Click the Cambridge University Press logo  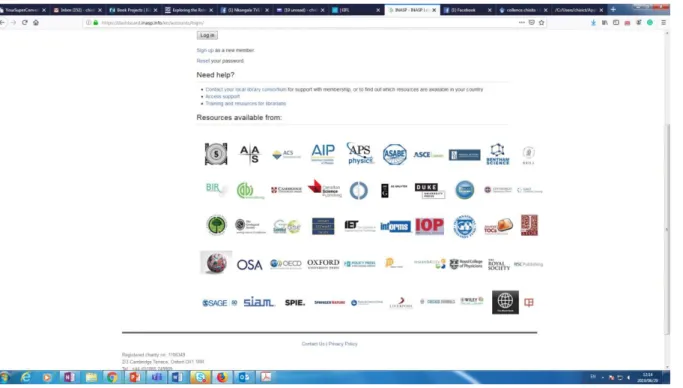click(286, 190)
